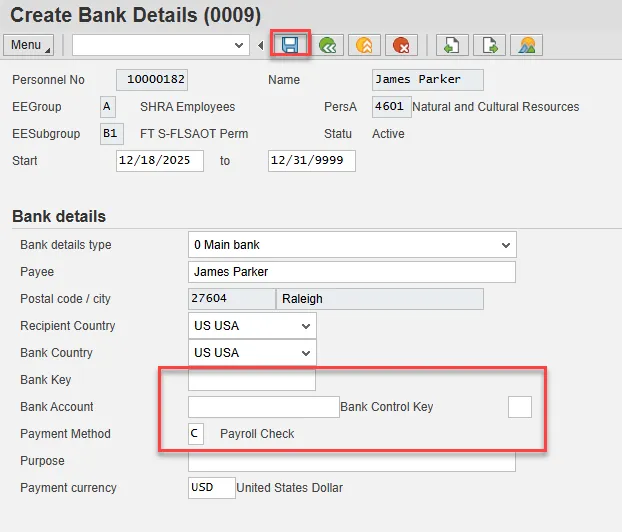
Task: Click the red Cancel icon
Action: [401, 45]
